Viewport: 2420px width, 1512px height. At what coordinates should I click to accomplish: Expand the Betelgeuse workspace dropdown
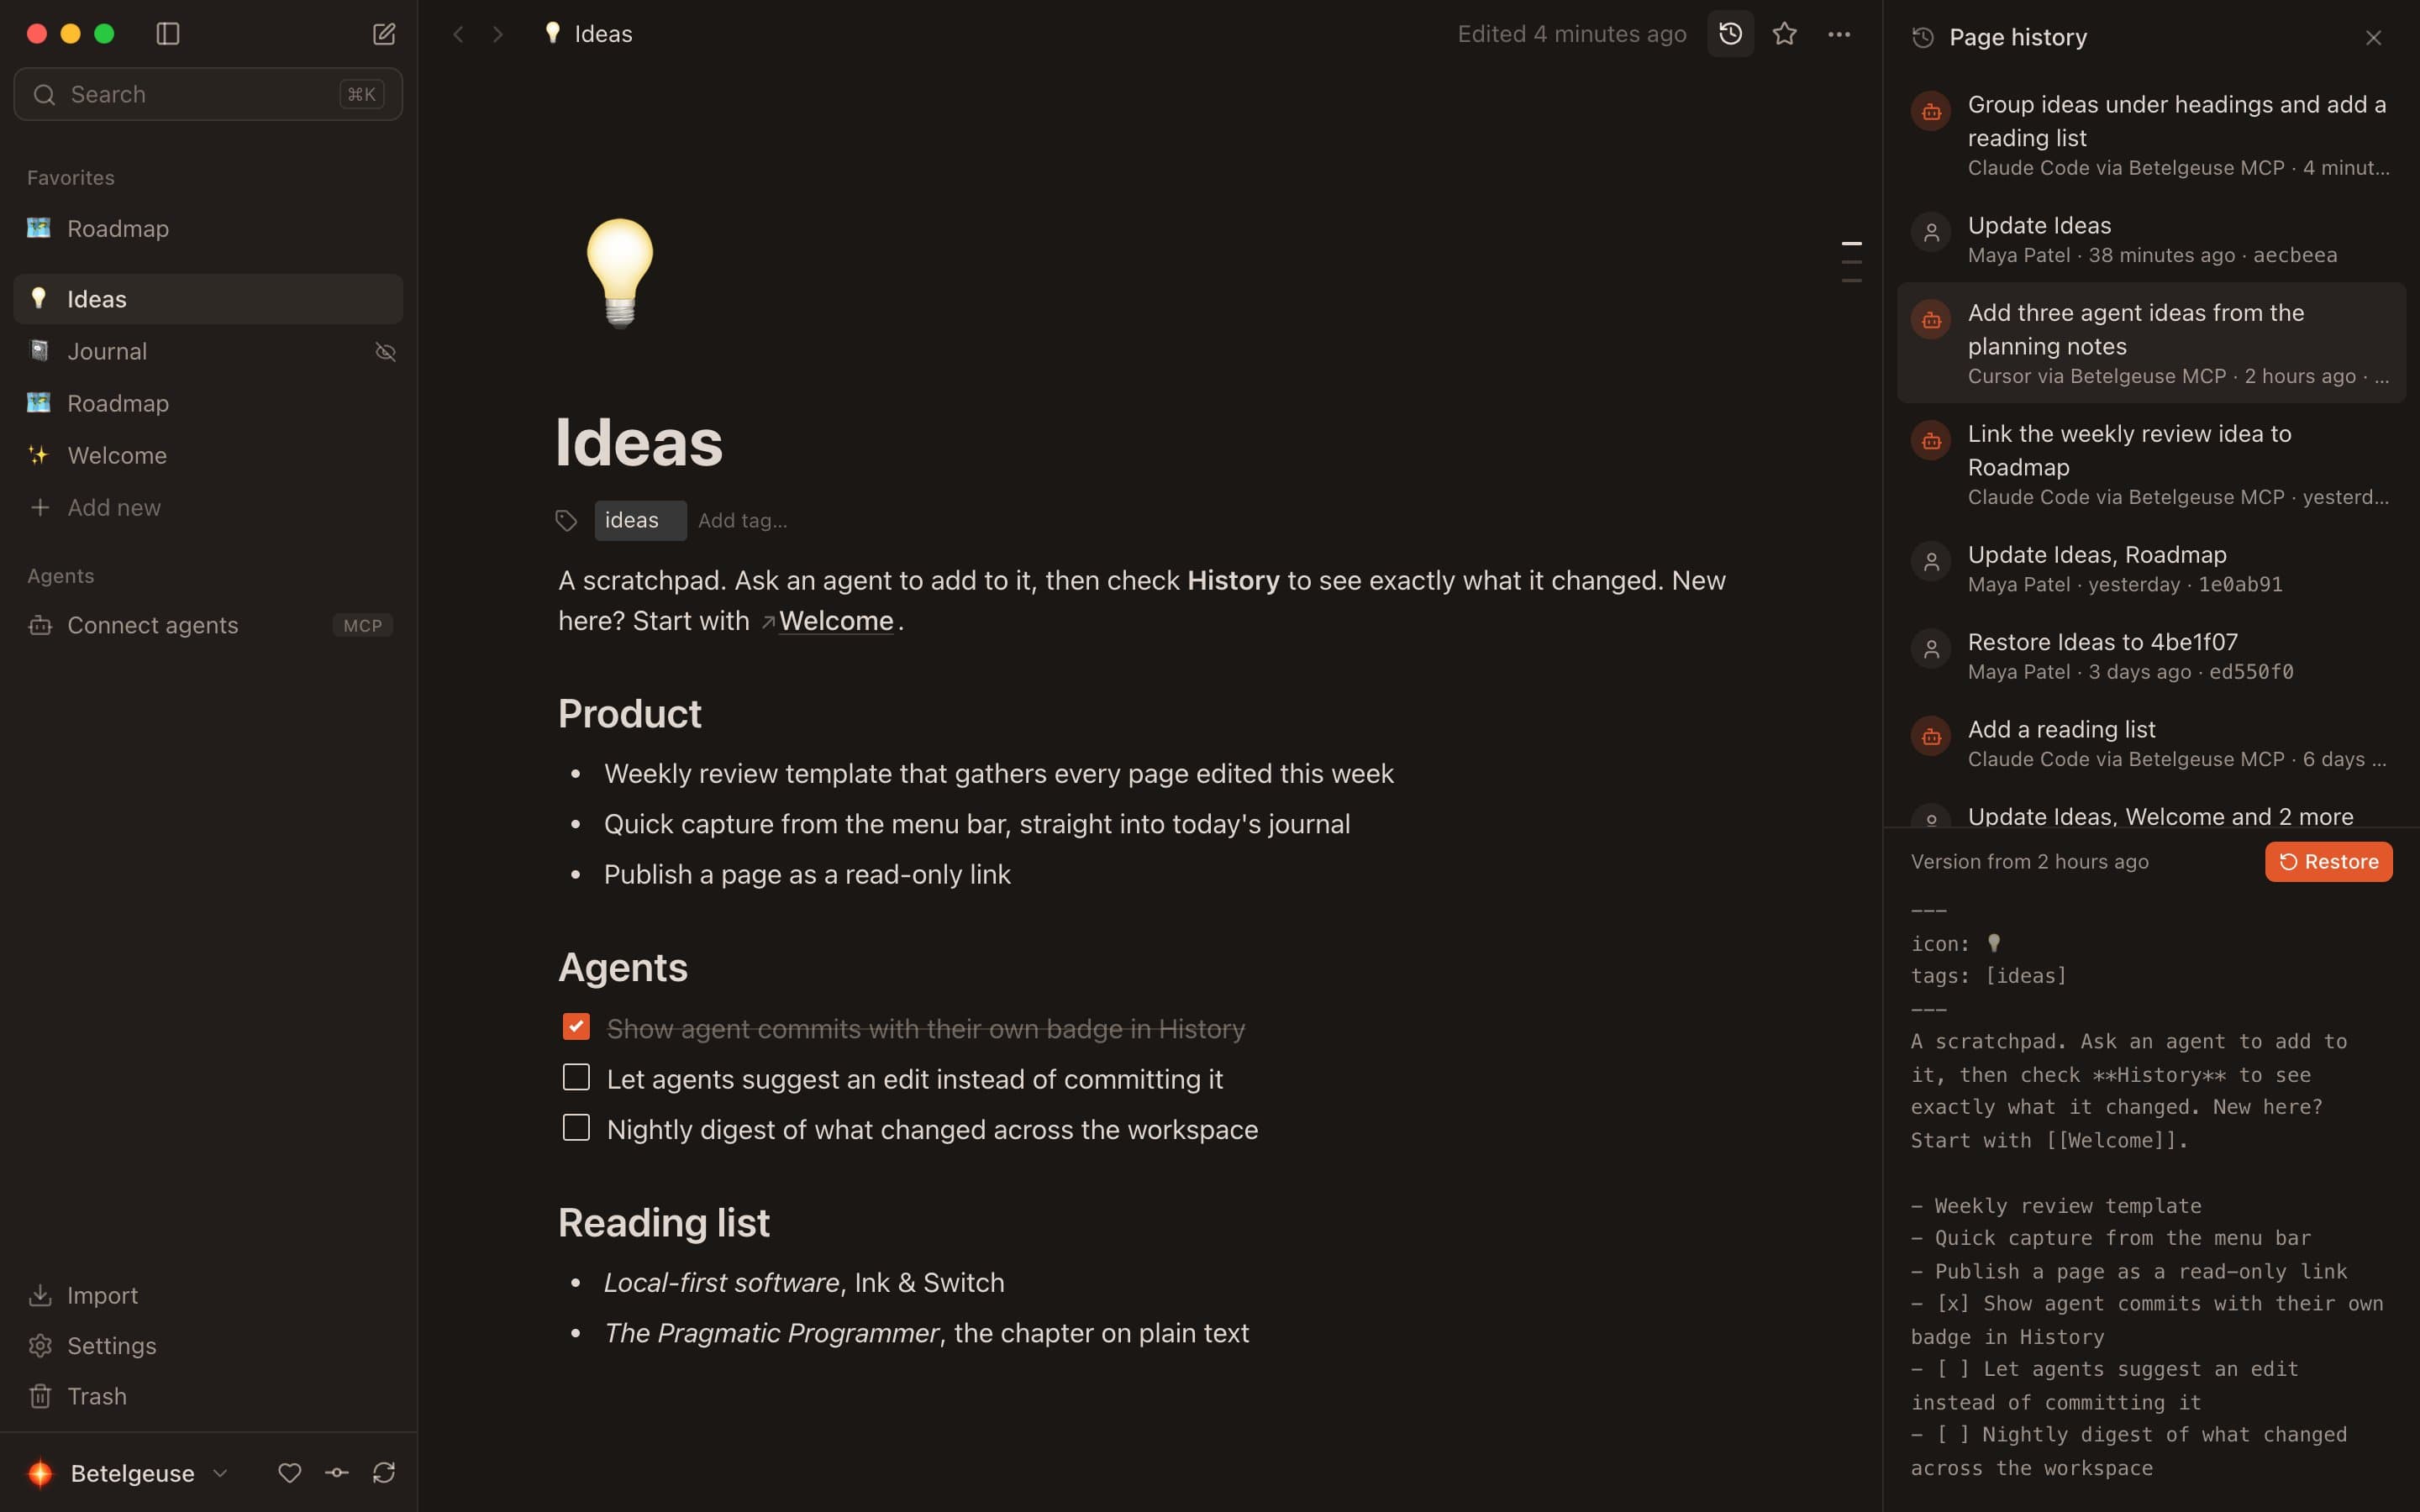[221, 1472]
